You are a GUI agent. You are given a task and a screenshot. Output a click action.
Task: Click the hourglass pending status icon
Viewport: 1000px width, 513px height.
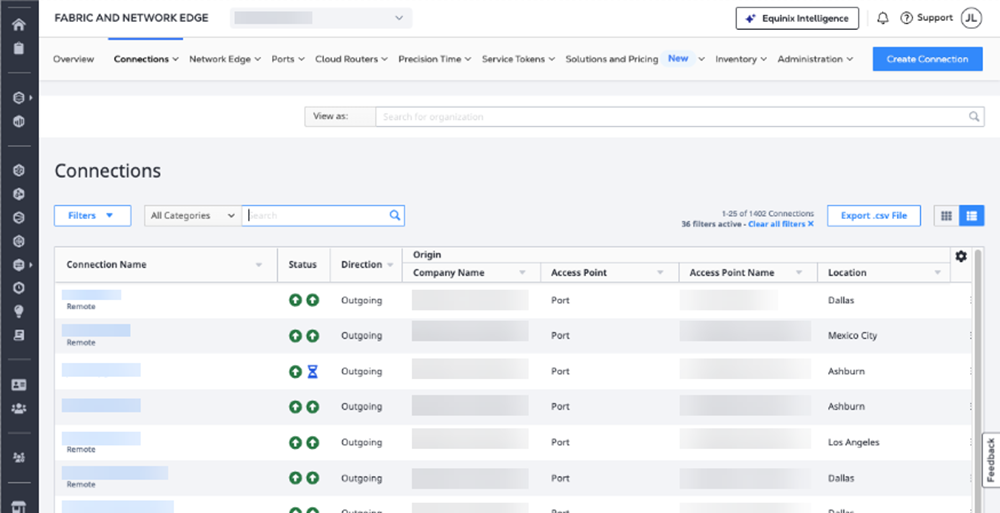[x=312, y=371]
